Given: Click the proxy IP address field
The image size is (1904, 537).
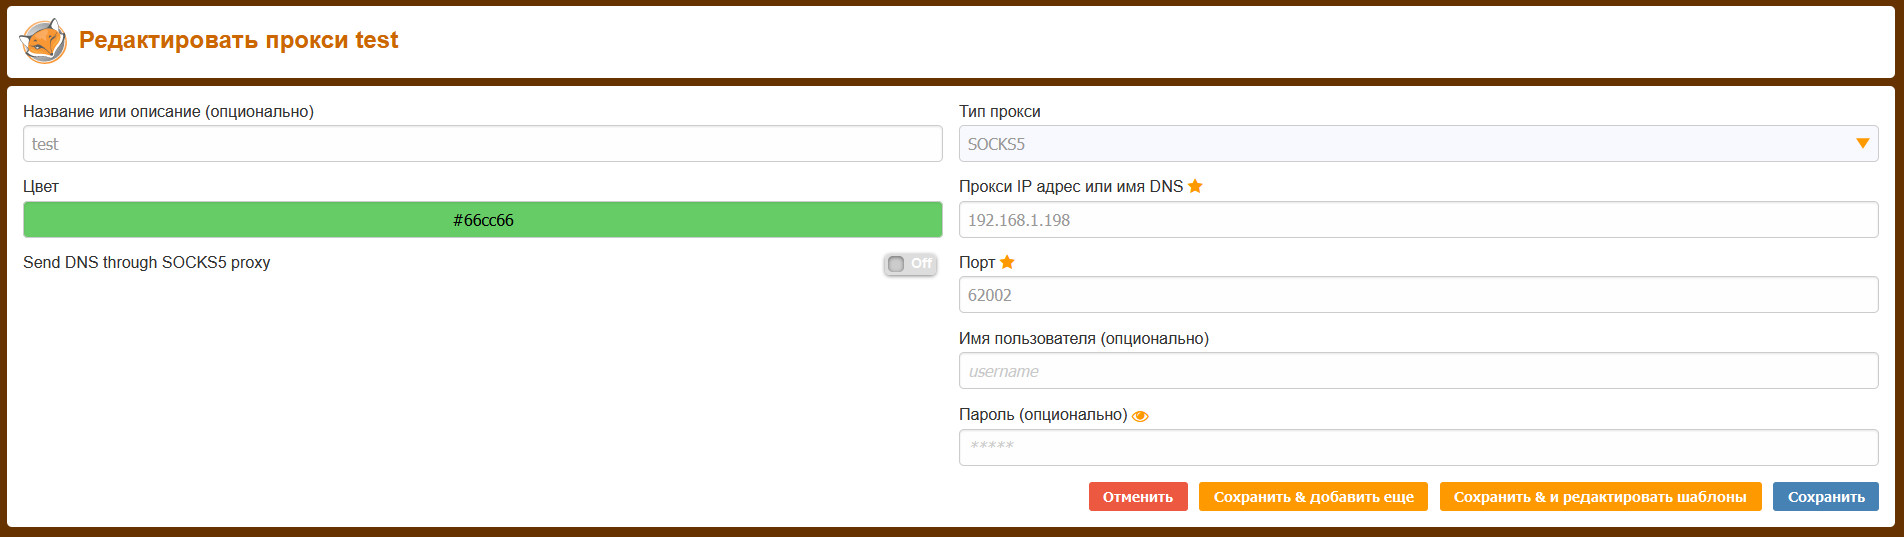Looking at the screenshot, I should (1418, 220).
